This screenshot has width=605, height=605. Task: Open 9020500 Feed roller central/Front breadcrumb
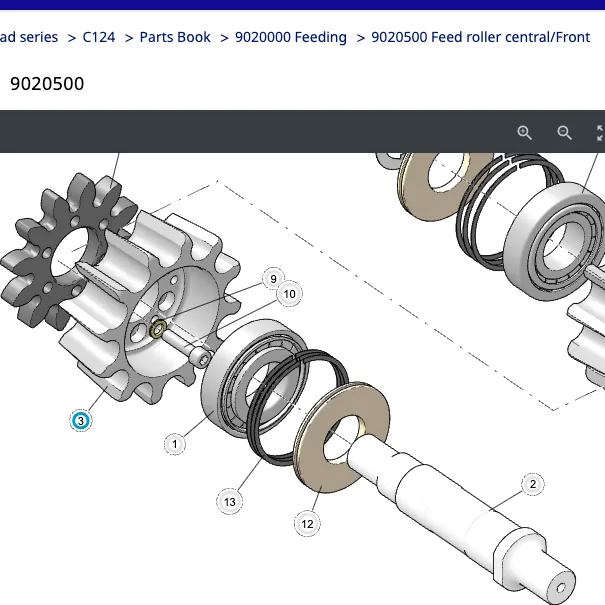point(480,37)
